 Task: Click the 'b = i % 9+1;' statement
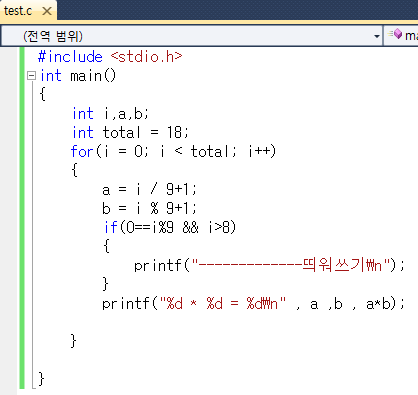pyautogui.click(x=149, y=208)
